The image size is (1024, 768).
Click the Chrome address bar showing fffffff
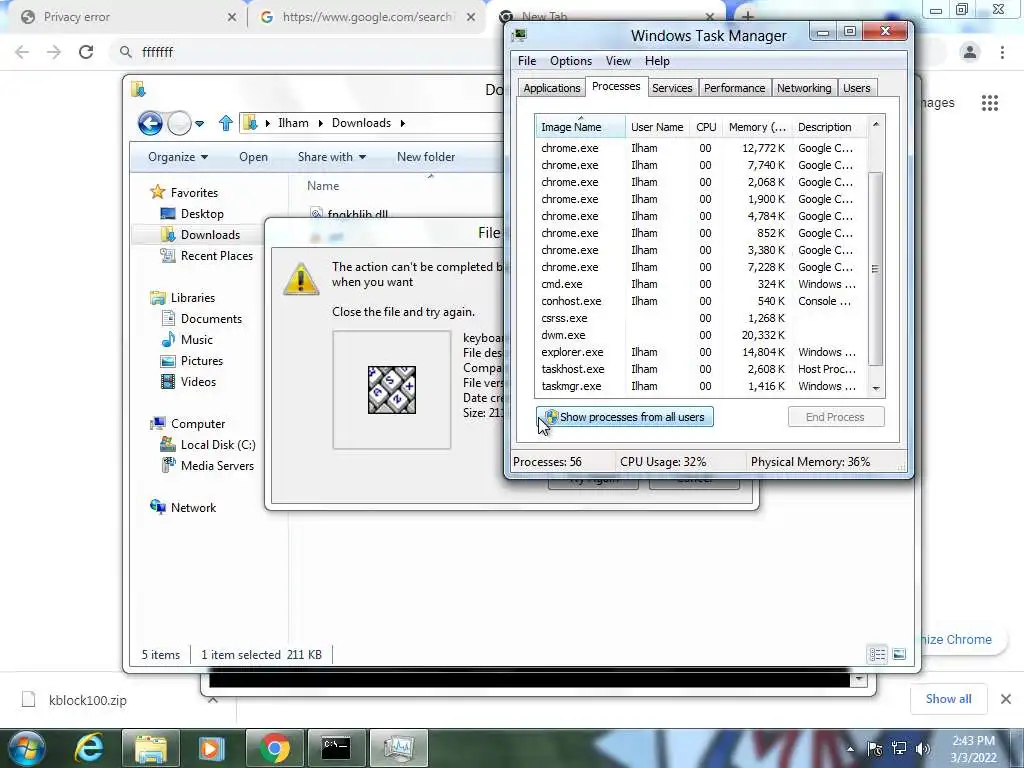[x=307, y=52]
